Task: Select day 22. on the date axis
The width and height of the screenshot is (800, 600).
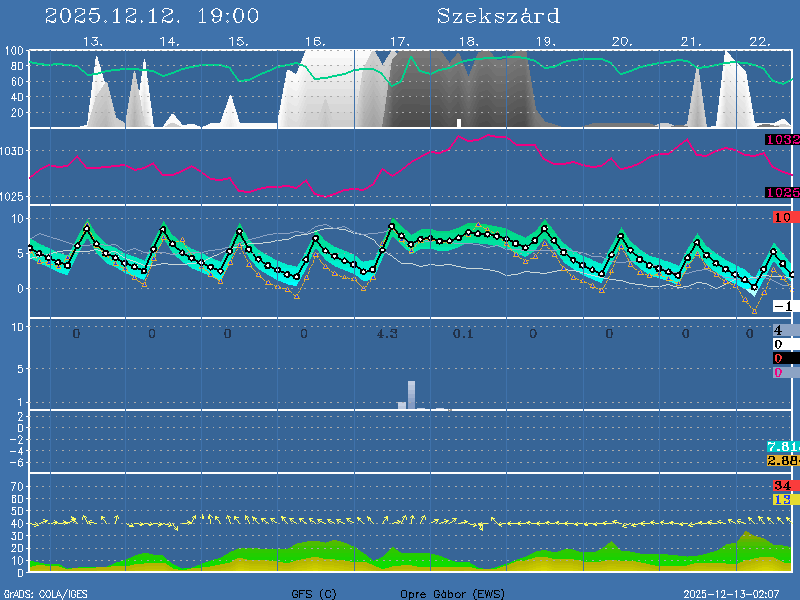Action: click(759, 41)
